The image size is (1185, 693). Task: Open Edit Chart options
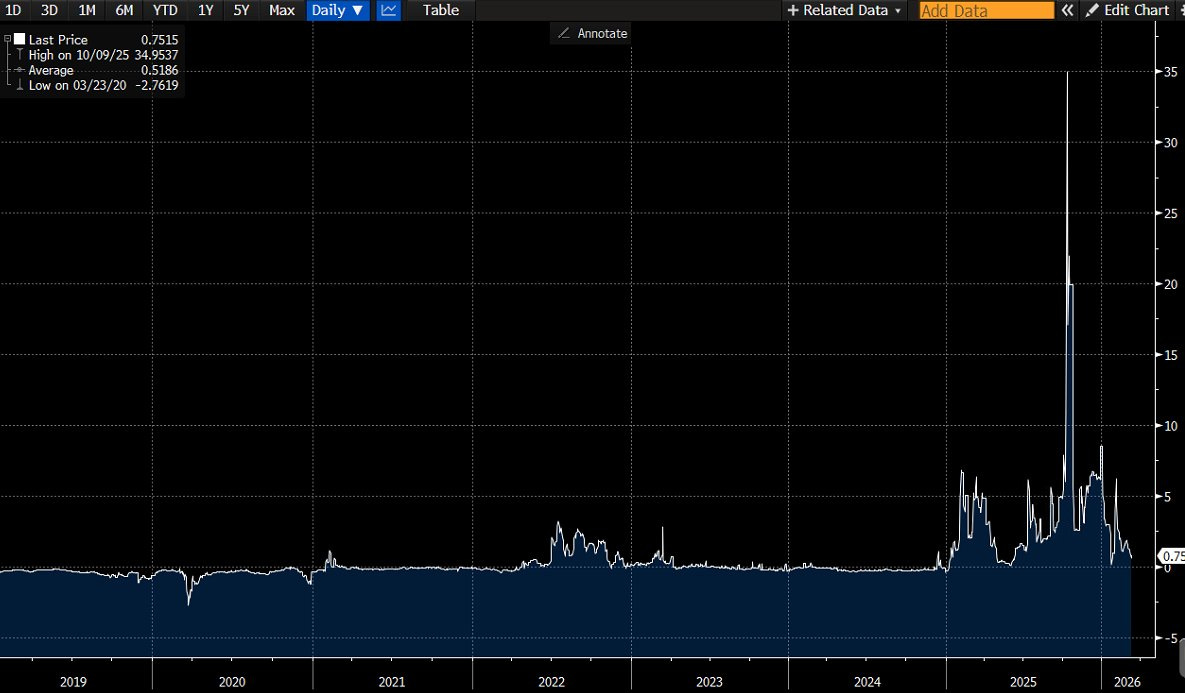[x=1128, y=10]
